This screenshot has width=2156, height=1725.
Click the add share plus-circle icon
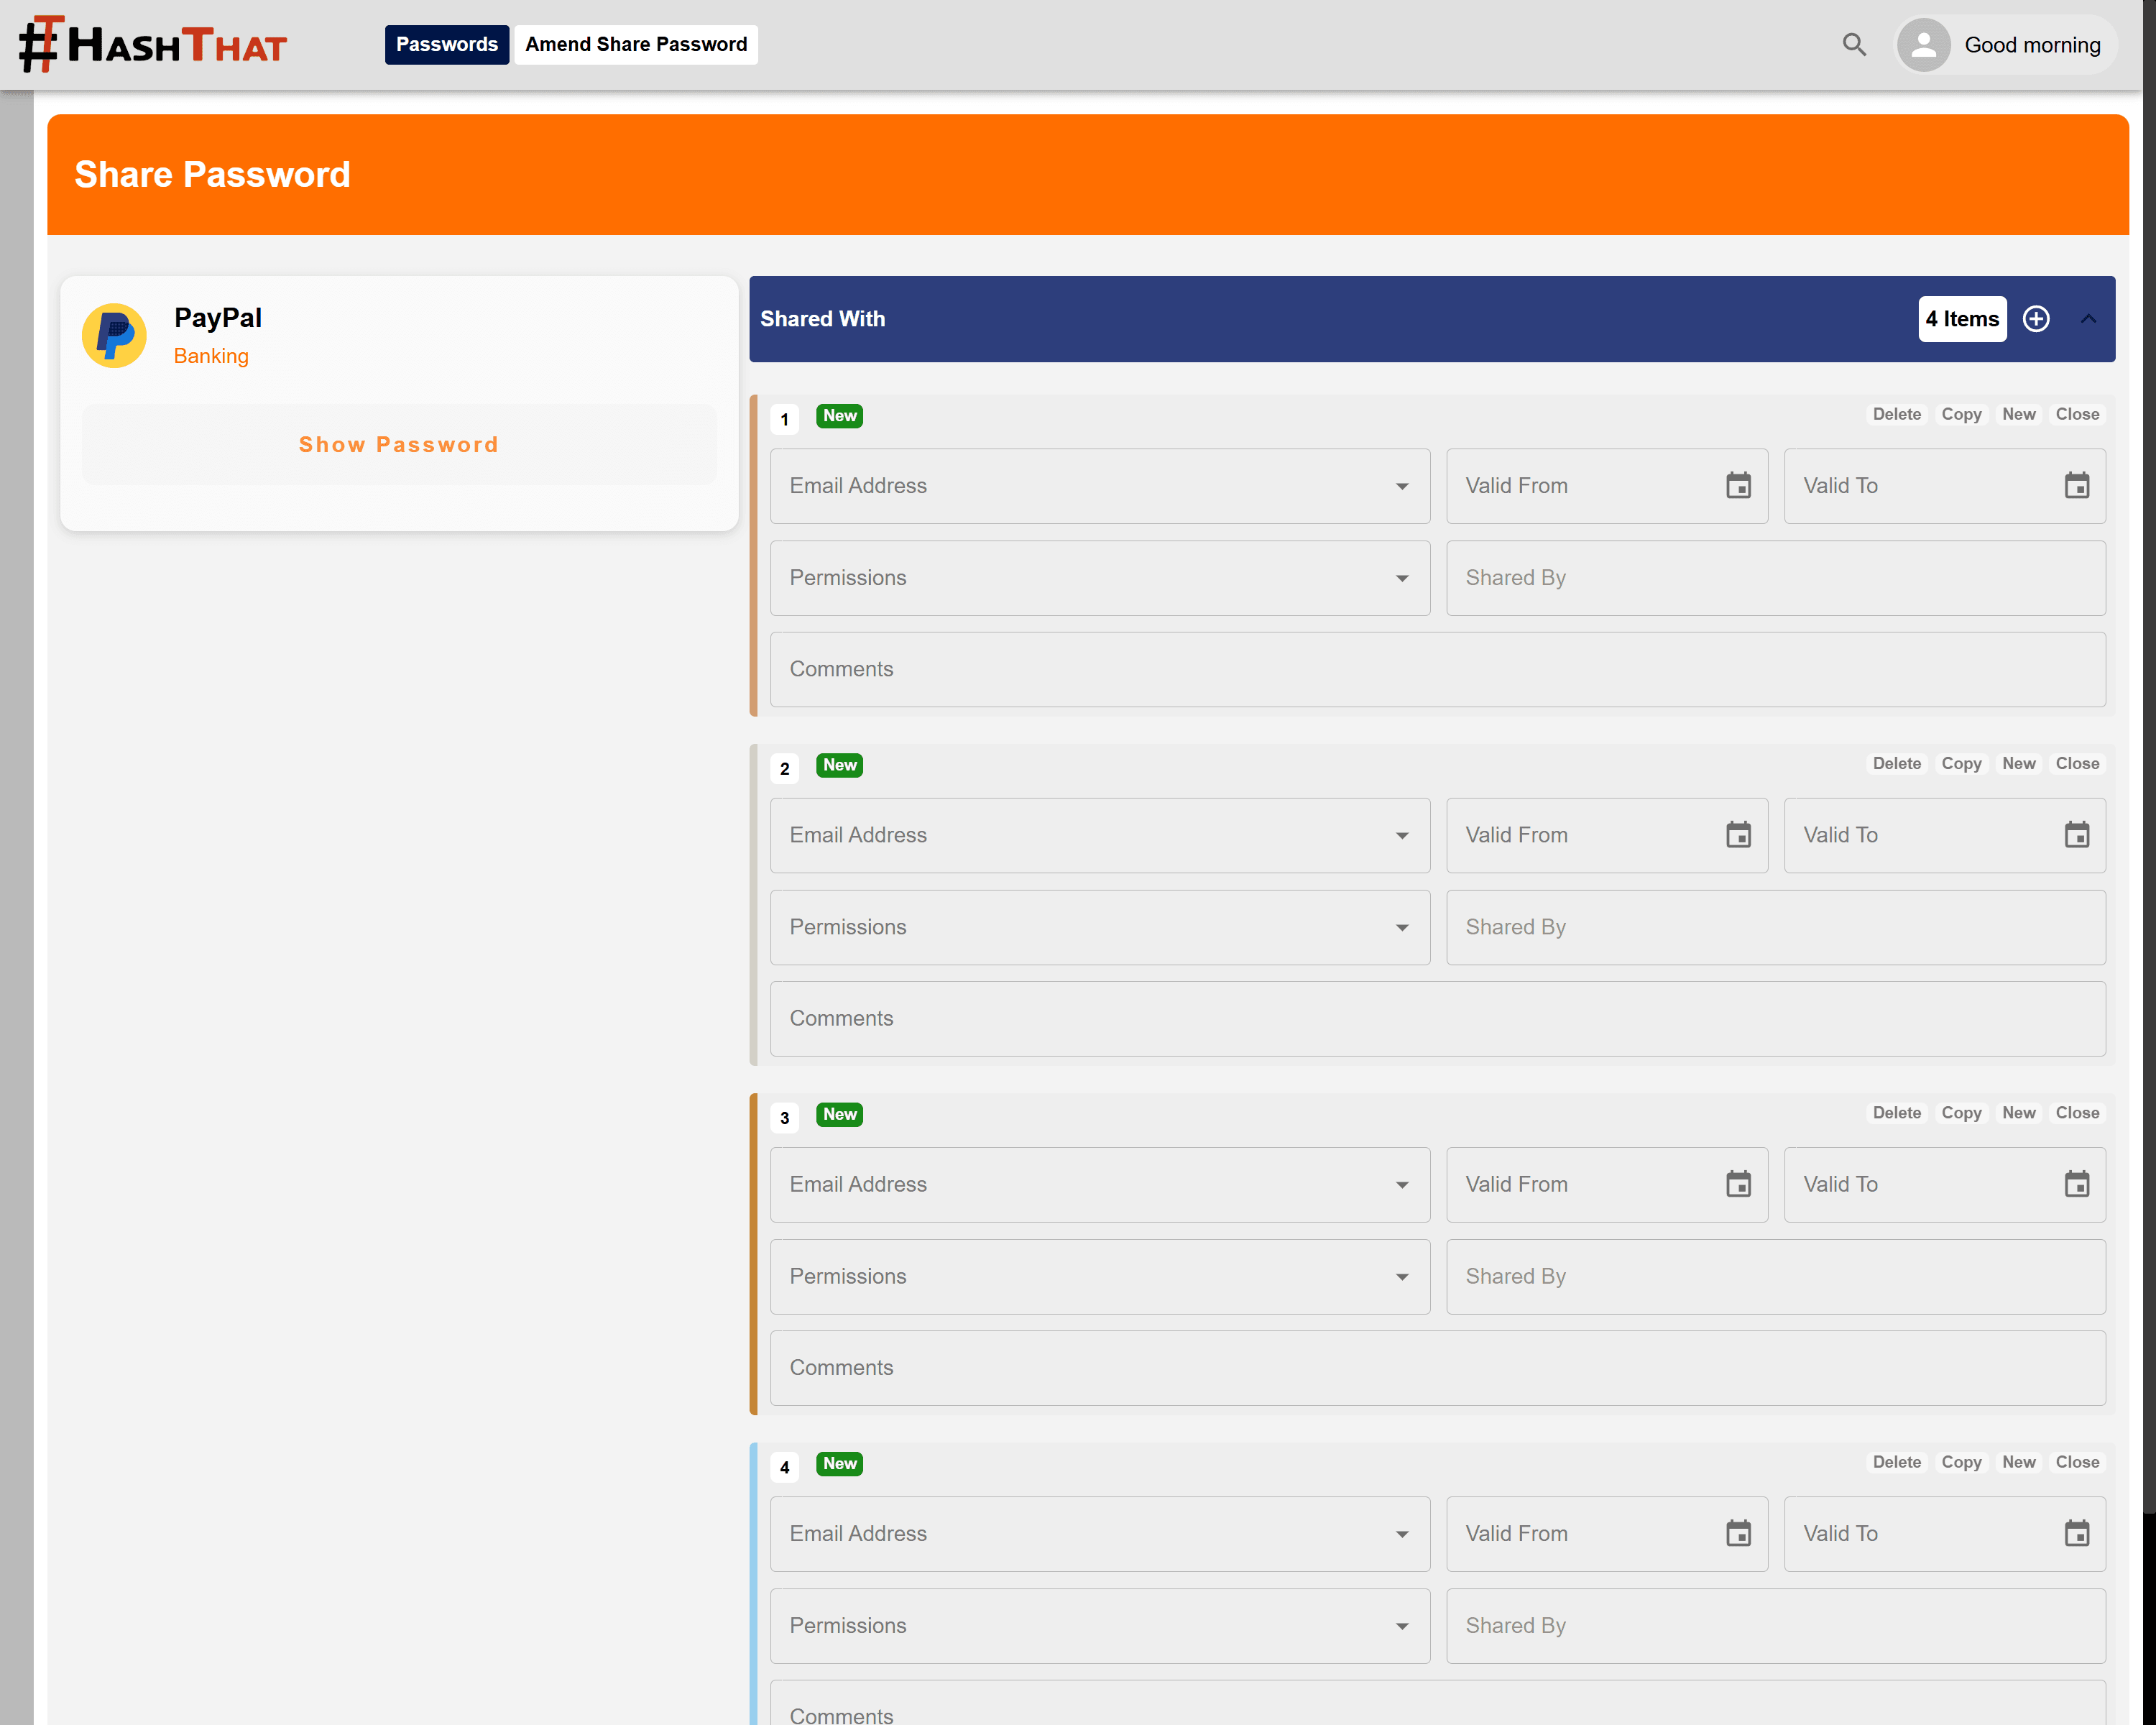[x=2035, y=319]
